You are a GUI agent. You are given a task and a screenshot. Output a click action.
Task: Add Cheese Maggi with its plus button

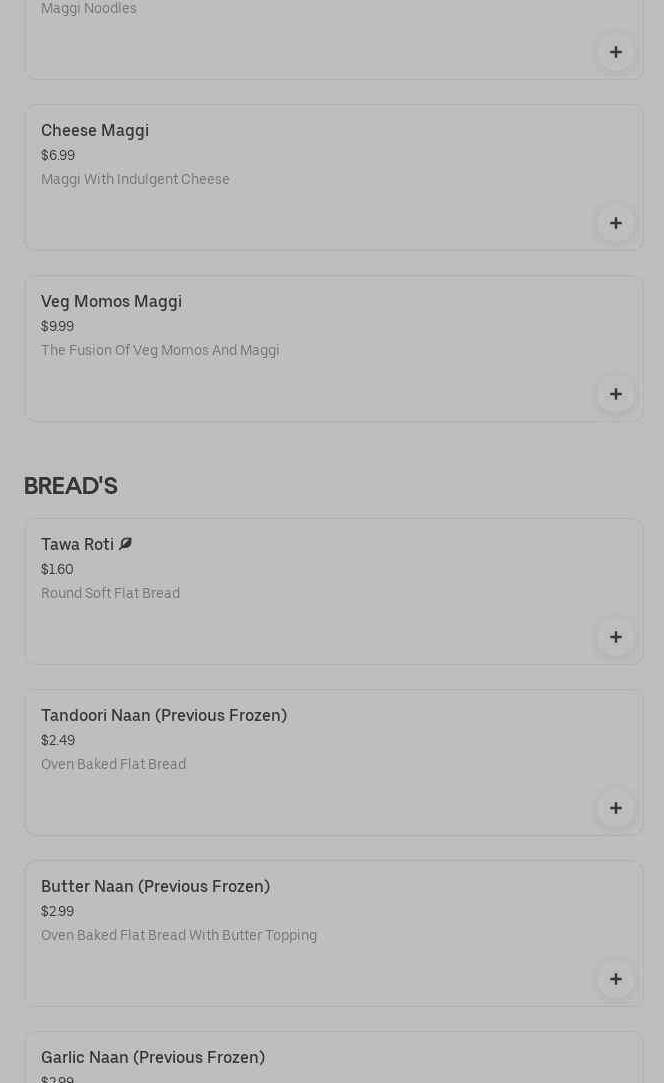pyautogui.click(x=615, y=223)
